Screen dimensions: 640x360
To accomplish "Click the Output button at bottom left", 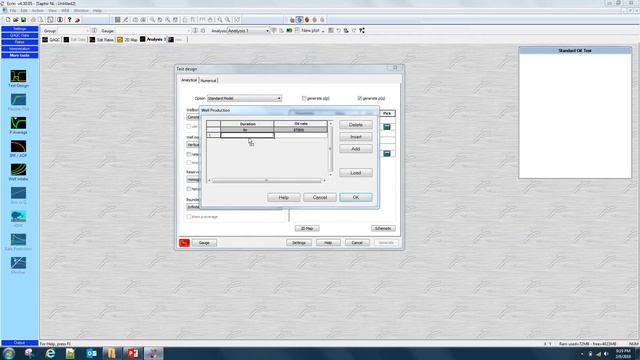I will click(20, 343).
